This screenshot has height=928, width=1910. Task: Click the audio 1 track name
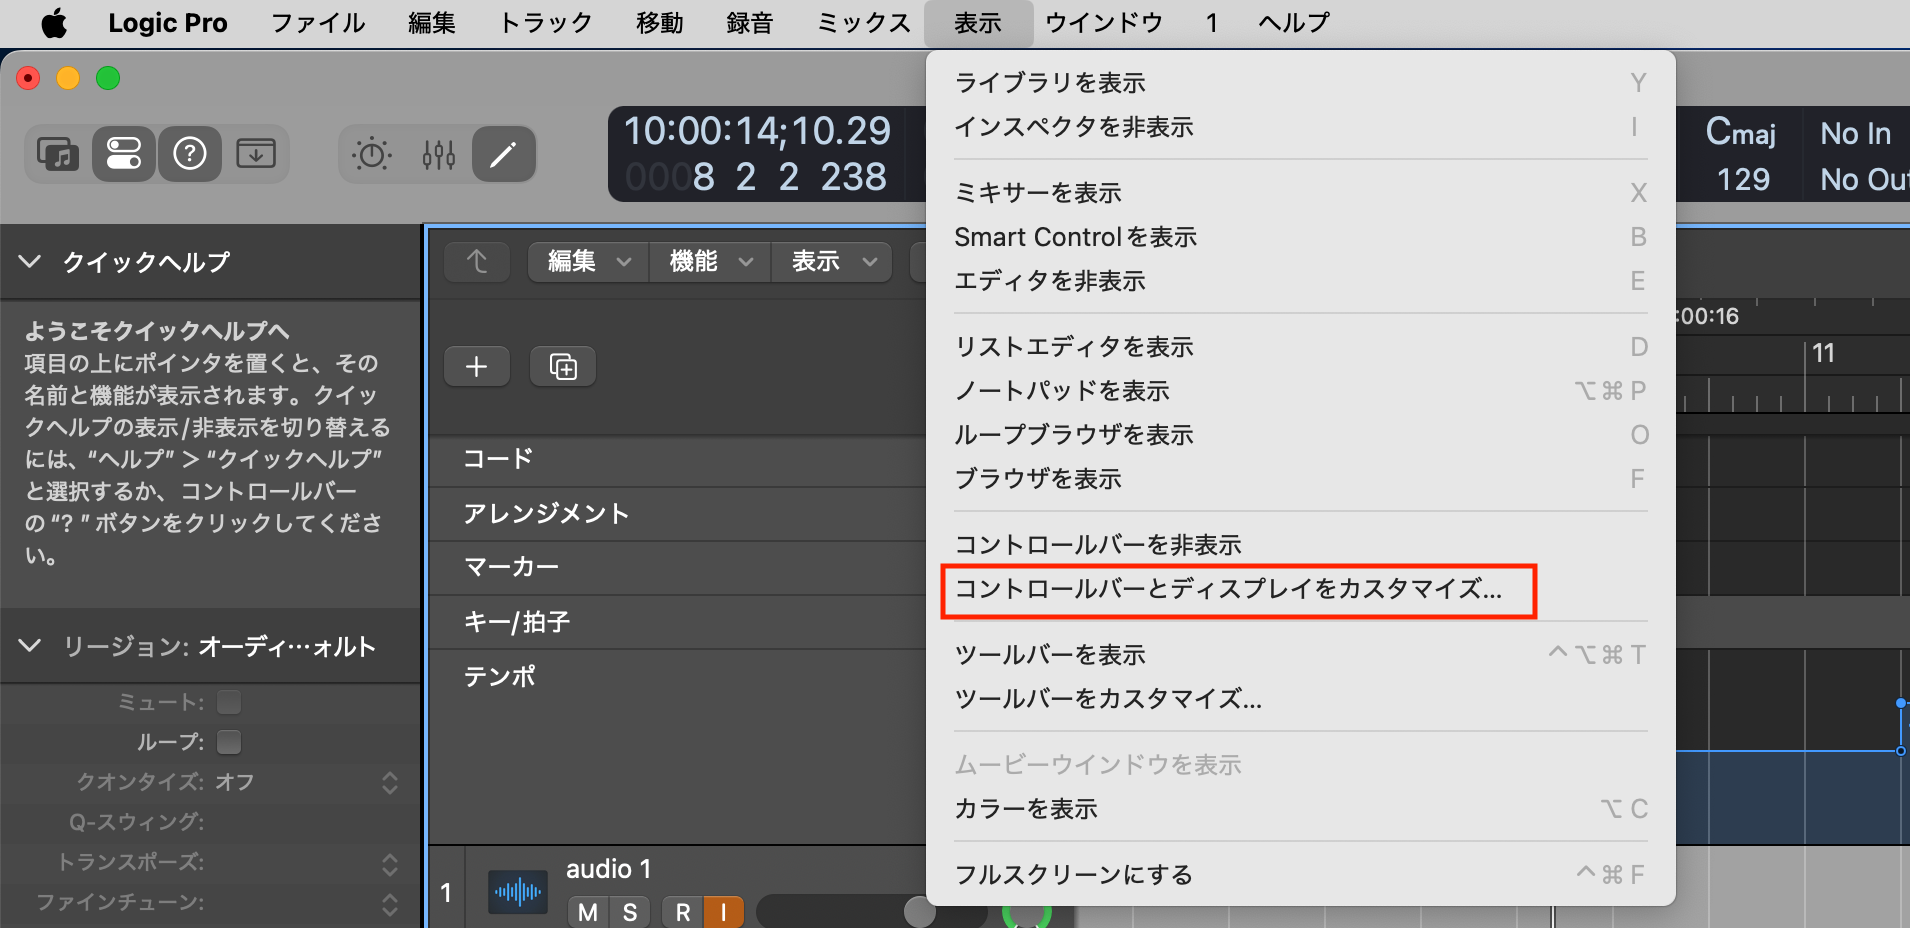click(x=608, y=869)
